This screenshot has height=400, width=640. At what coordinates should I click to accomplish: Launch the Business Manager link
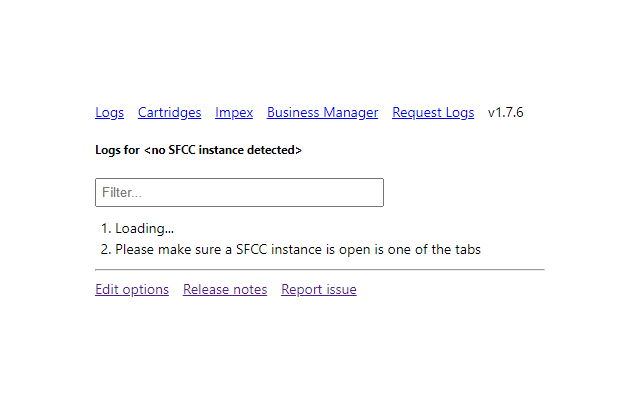click(322, 113)
